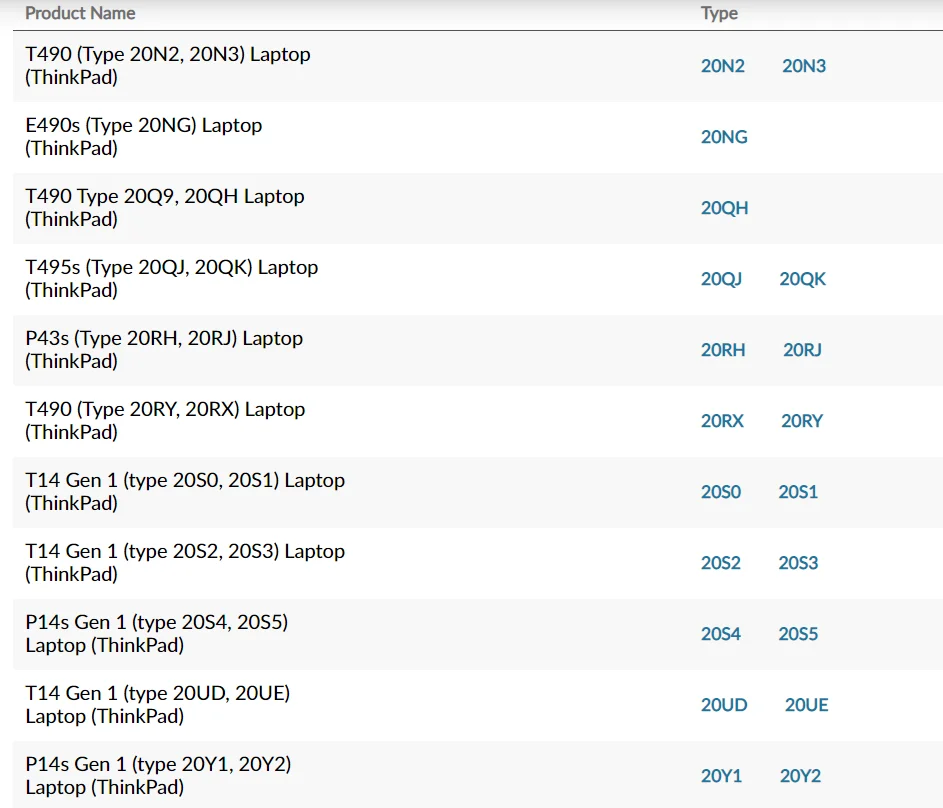Select the T490 (Type 20N2, 20N3) Laptop row
This screenshot has height=808, width=943.
point(478,66)
